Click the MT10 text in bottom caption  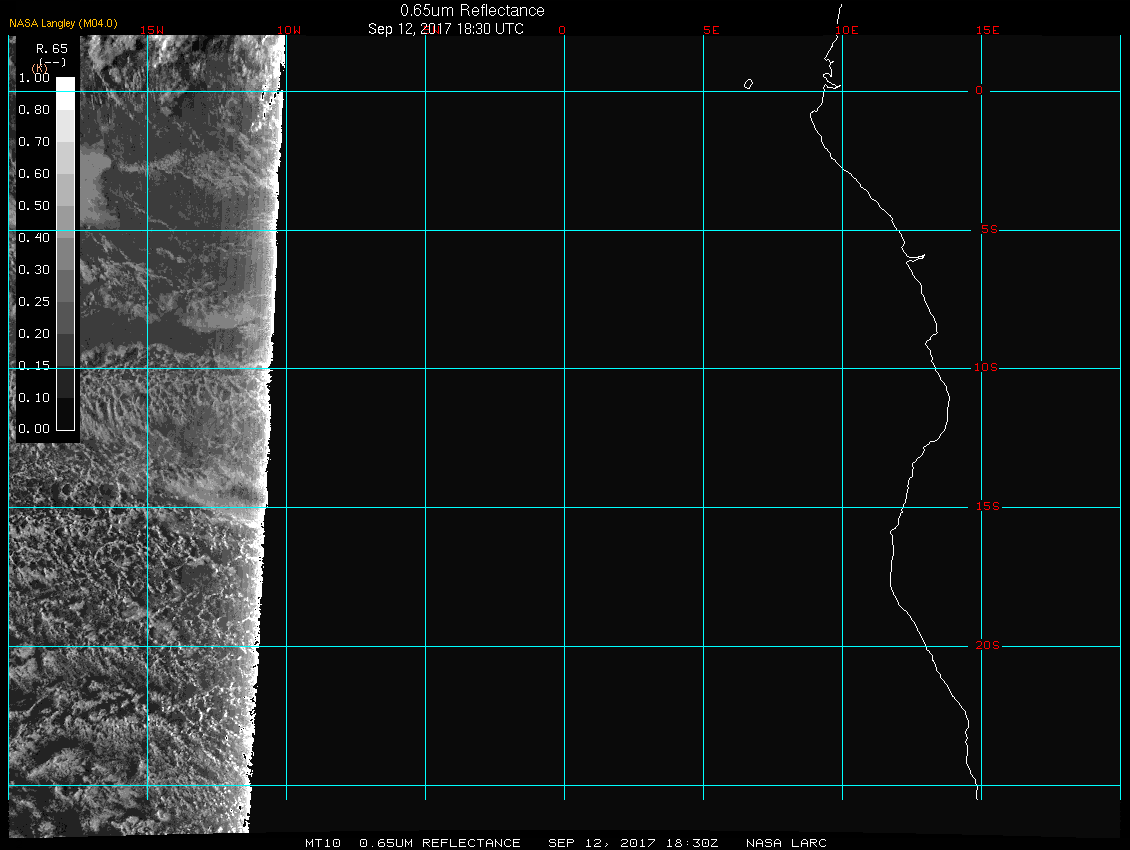323,842
